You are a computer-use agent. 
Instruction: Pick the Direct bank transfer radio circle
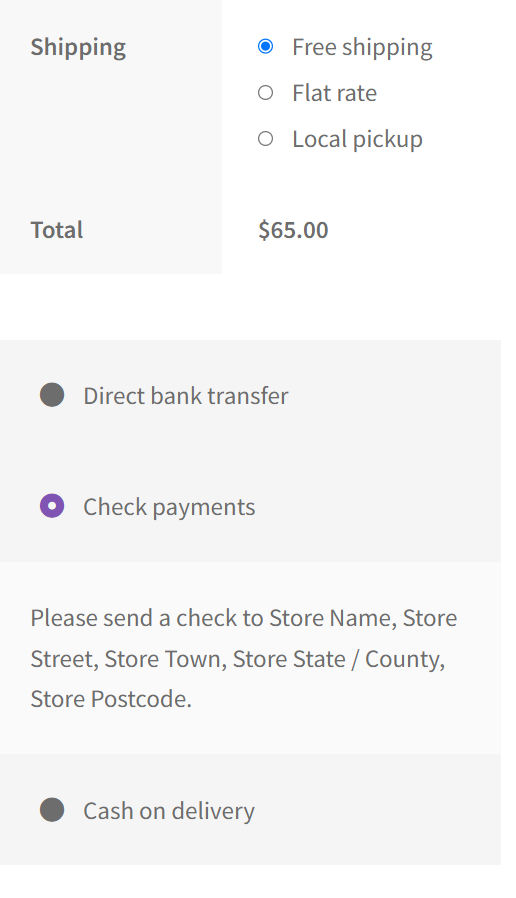click(x=52, y=395)
